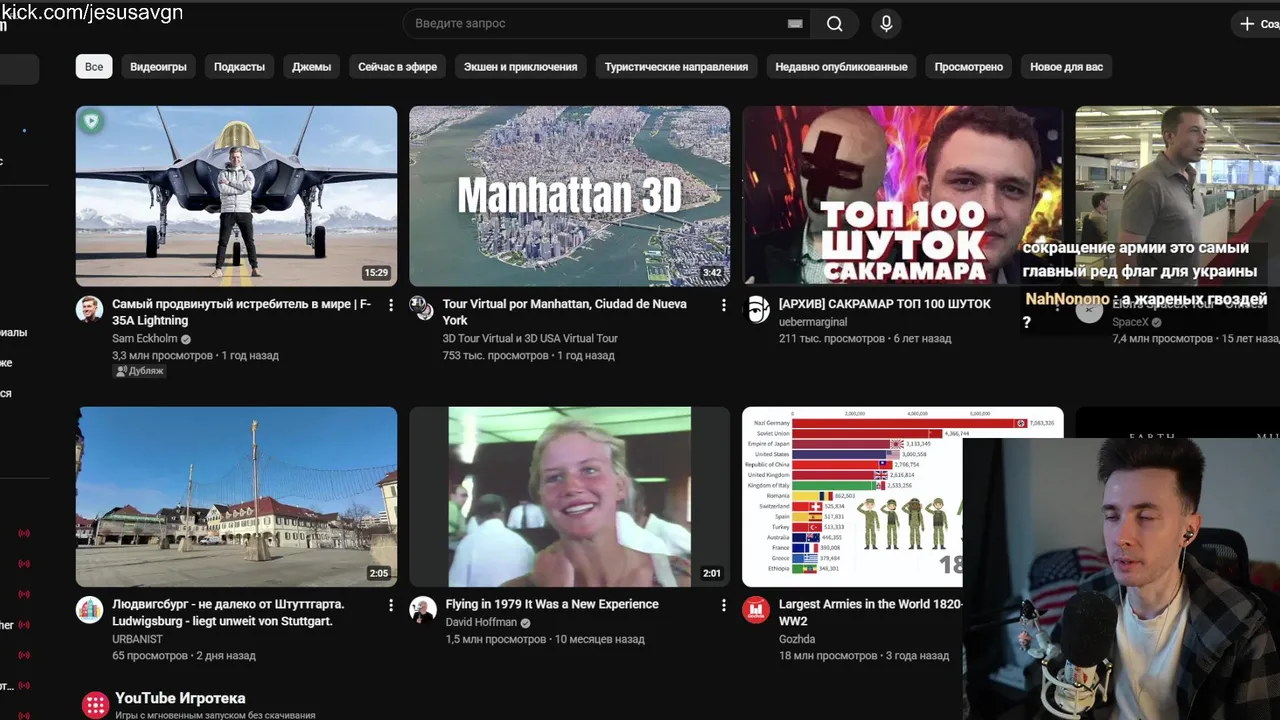Screen dimensions: 1280x720
Task: Click the chat overlay close X icon
Action: (1089, 310)
